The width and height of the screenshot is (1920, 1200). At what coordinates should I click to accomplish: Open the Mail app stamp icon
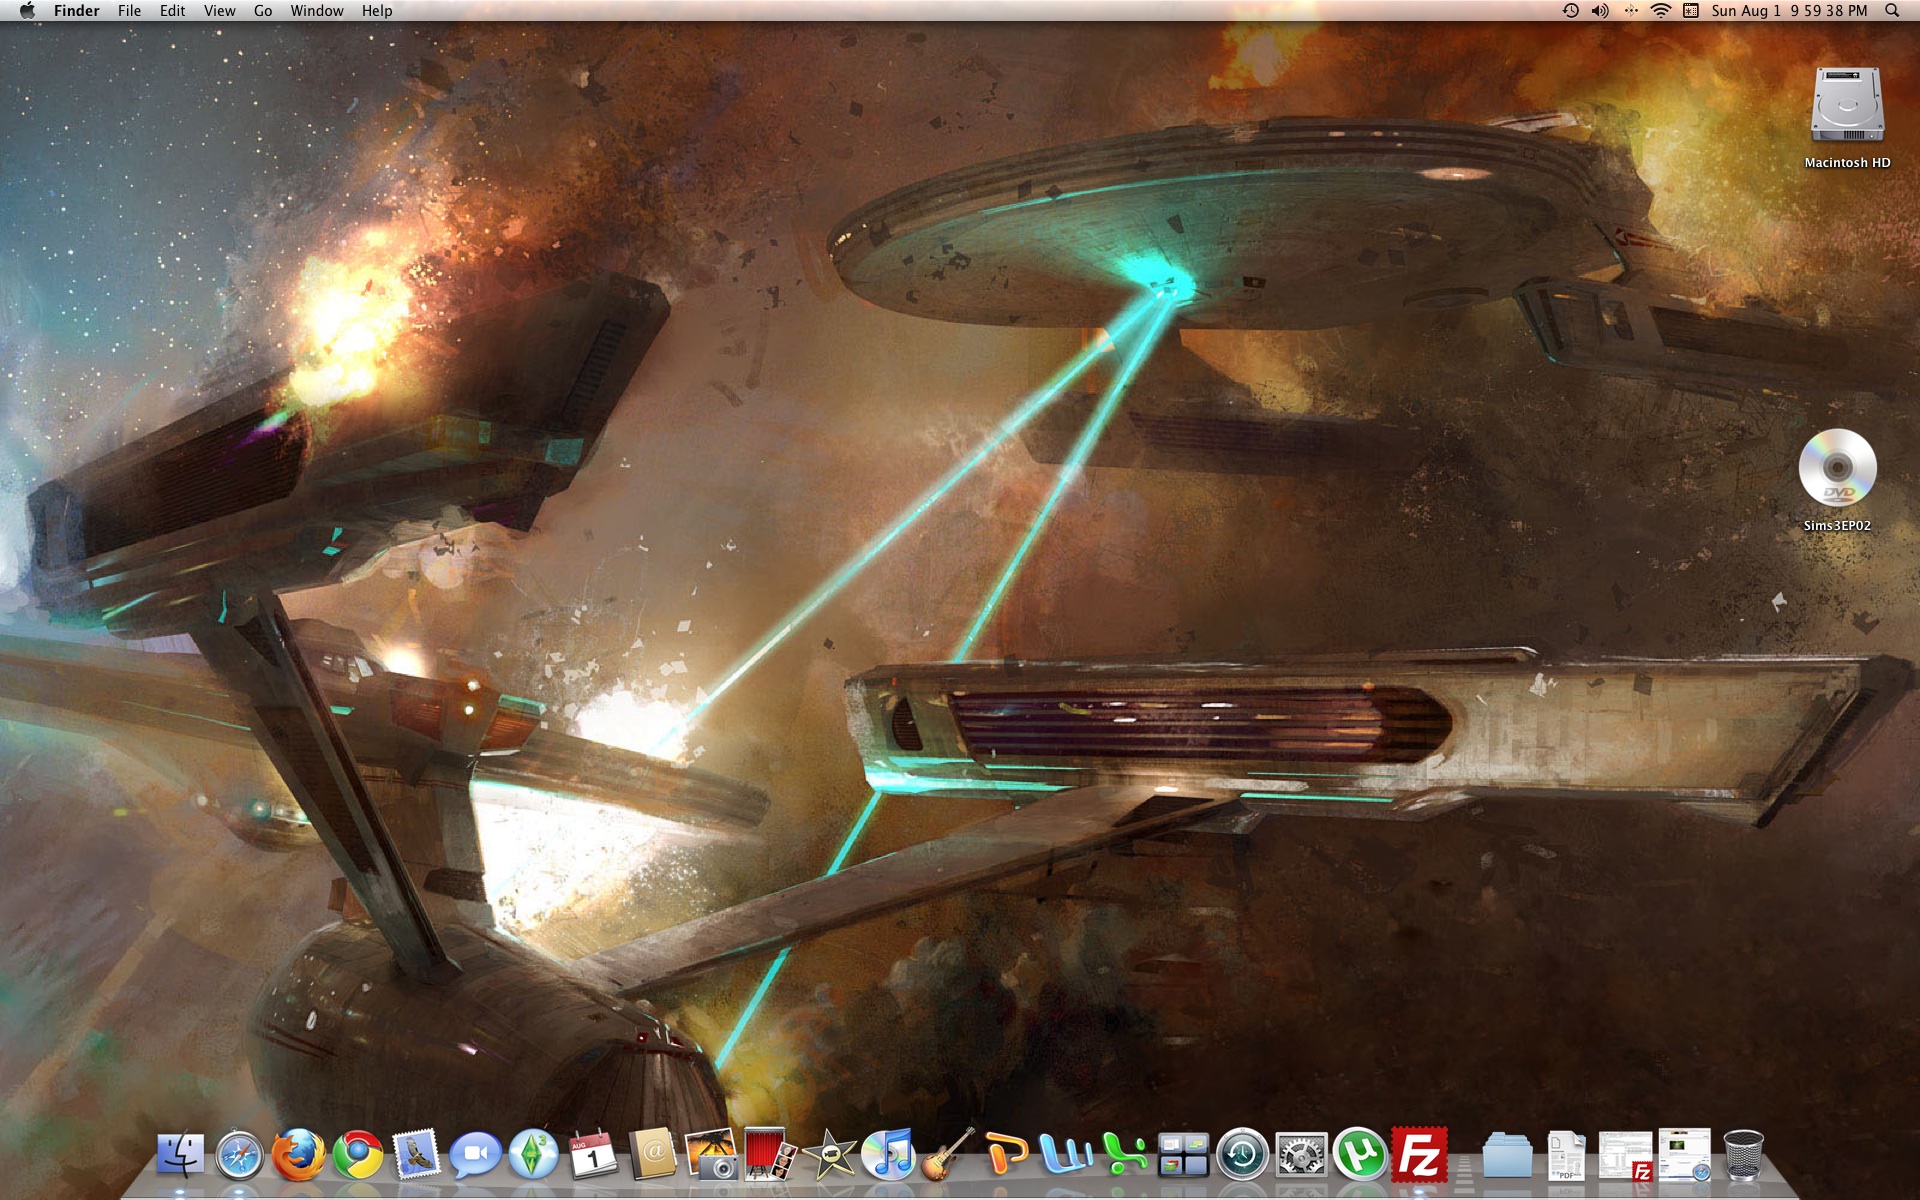coord(417,1155)
